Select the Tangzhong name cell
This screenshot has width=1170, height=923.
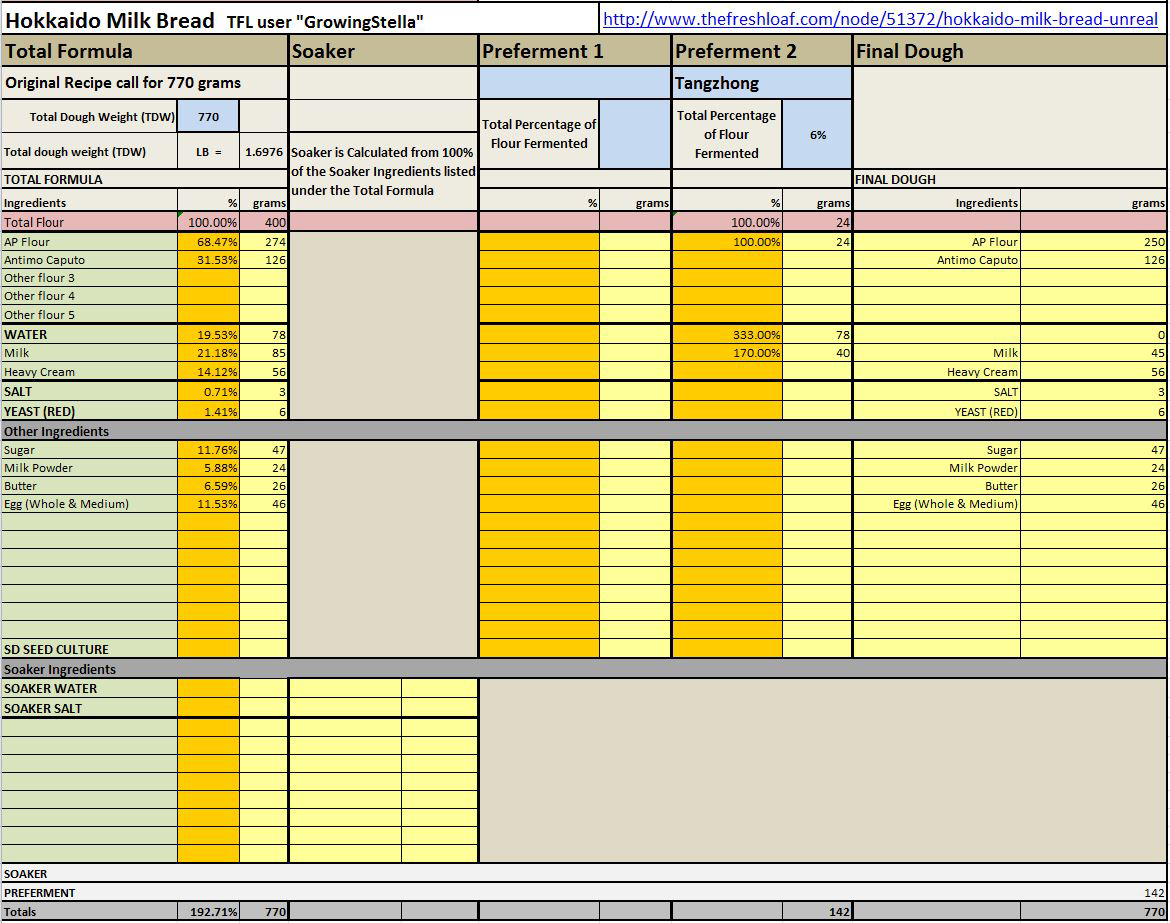(761, 83)
